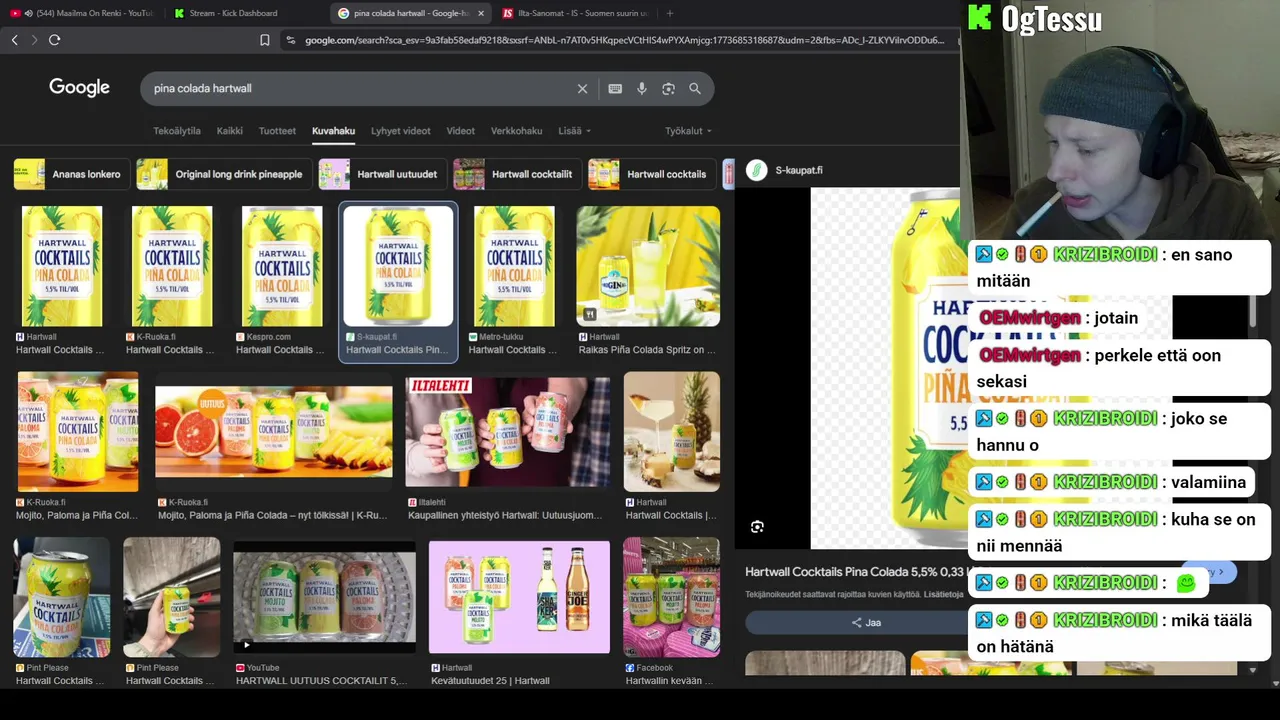Open the Pint Please image of hand holding can
This screenshot has width=1280, height=720.
[171, 597]
